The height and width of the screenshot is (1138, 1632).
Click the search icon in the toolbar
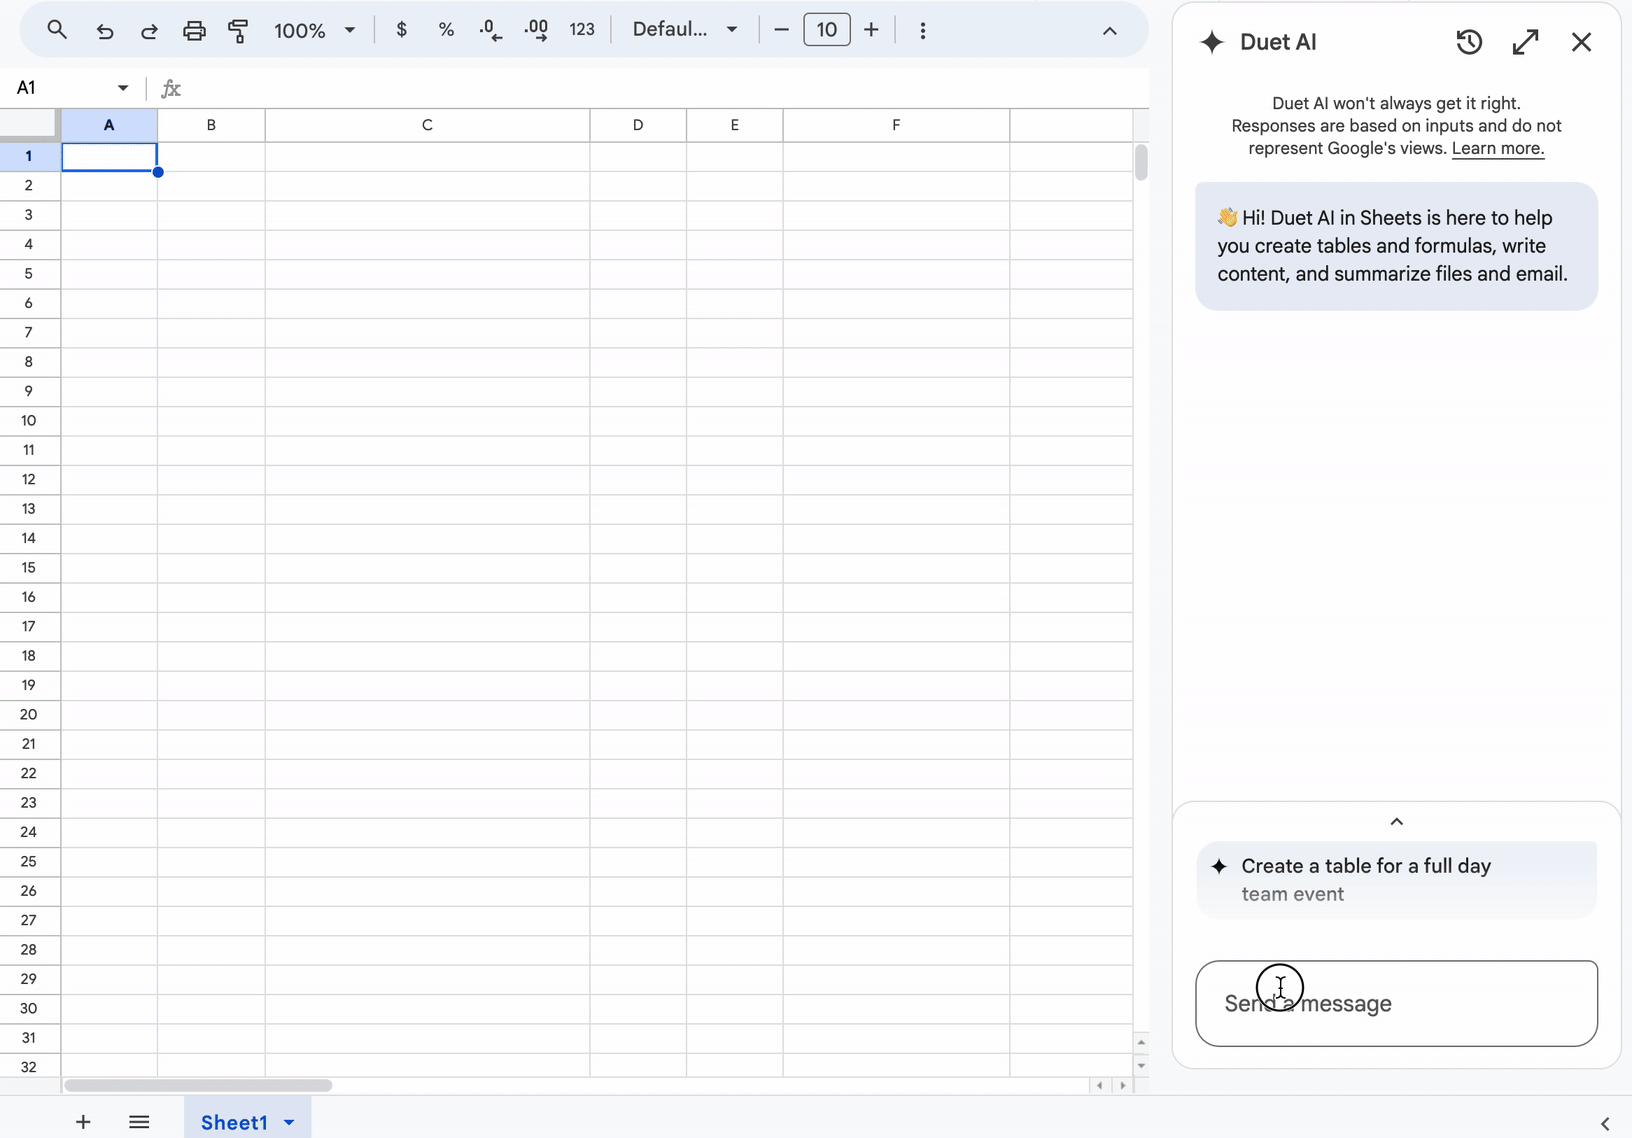56,29
